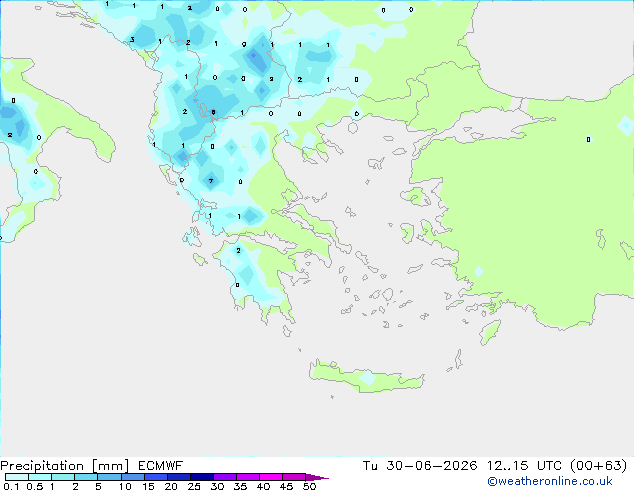Click legend tick label '0.5'
Image resolution: width=634 pixels, height=490 pixels.
tap(35, 486)
